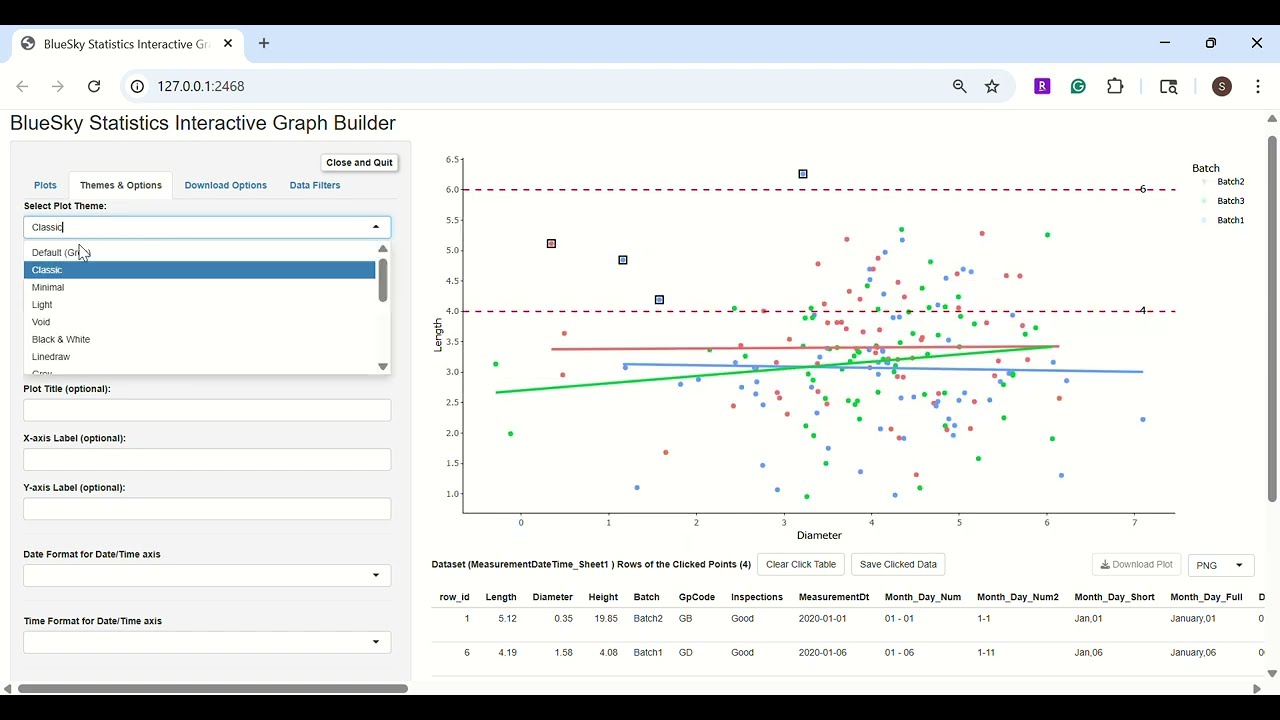The width and height of the screenshot is (1280, 720).
Task: Open Chrome three-dot menu
Action: [x=1258, y=87]
